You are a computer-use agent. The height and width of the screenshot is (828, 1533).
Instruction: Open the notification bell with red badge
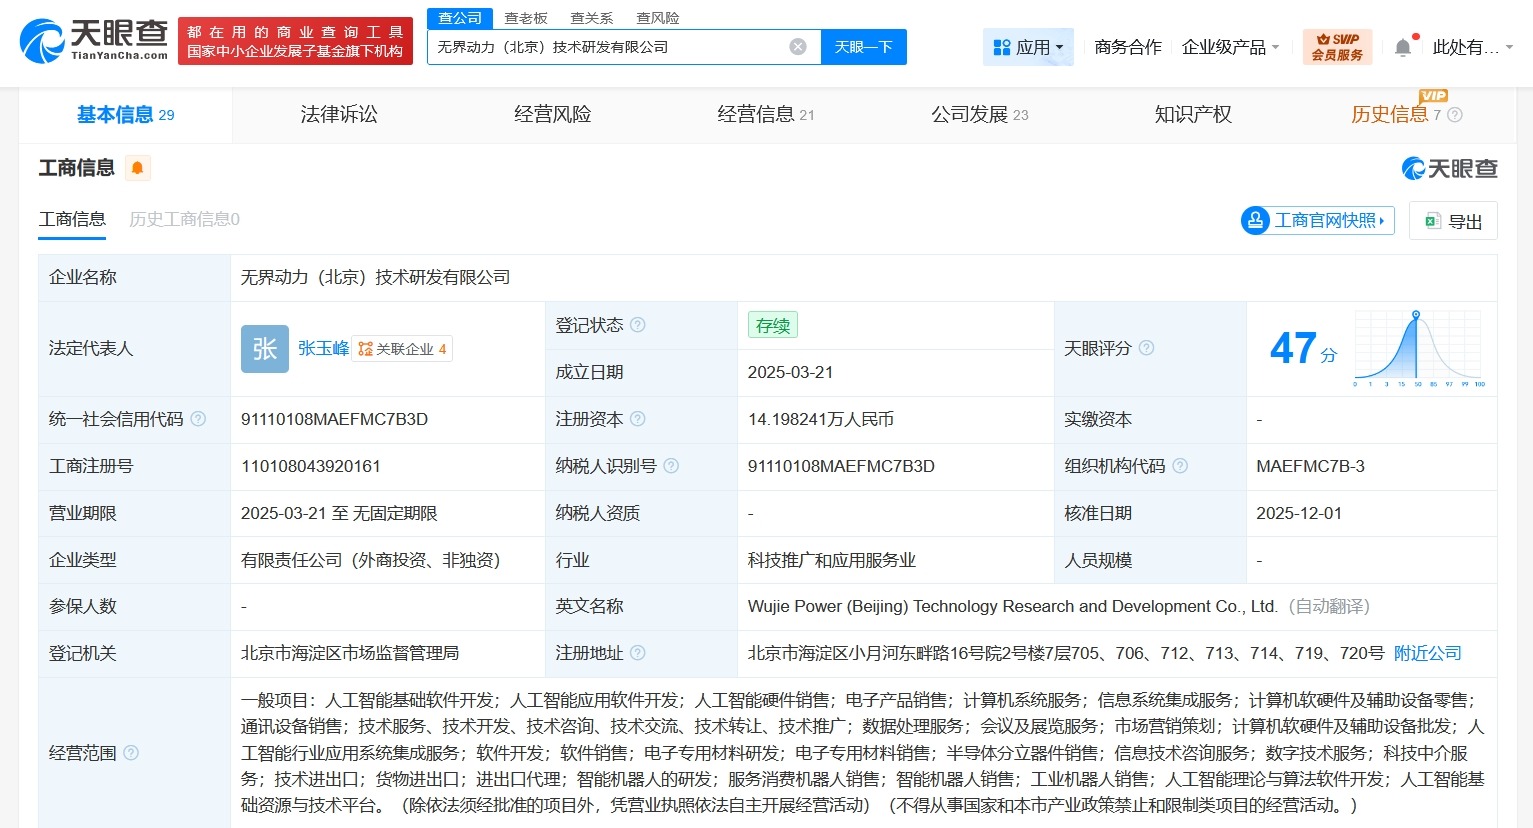tap(1402, 45)
